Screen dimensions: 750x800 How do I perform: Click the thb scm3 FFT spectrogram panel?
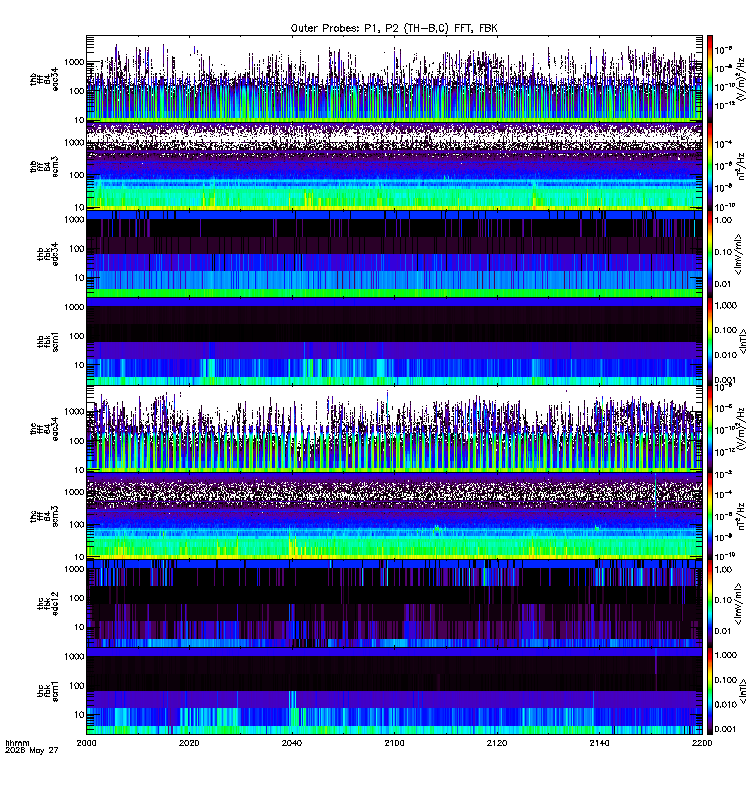coord(394,167)
